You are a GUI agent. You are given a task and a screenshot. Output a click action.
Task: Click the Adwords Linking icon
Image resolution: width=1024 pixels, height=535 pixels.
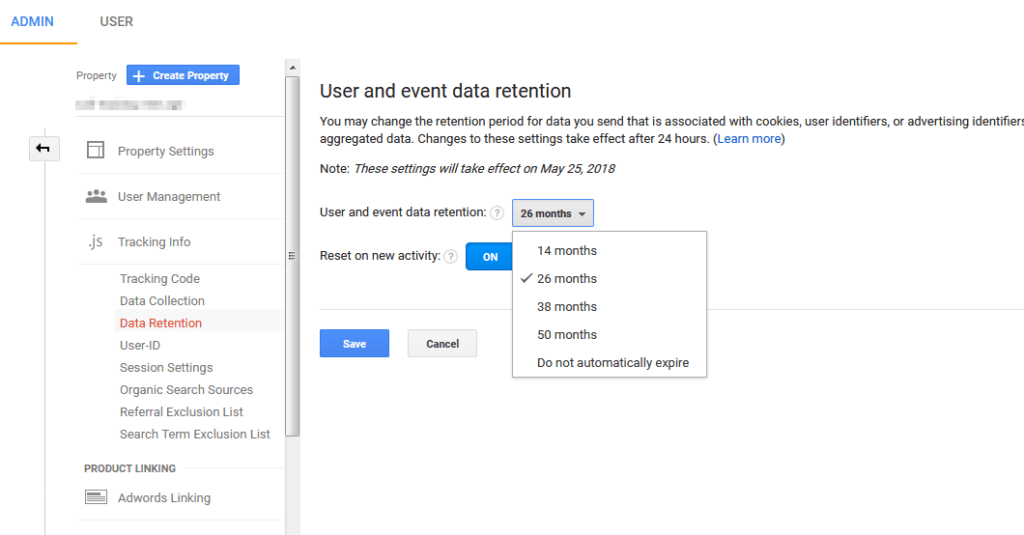pyautogui.click(x=96, y=497)
